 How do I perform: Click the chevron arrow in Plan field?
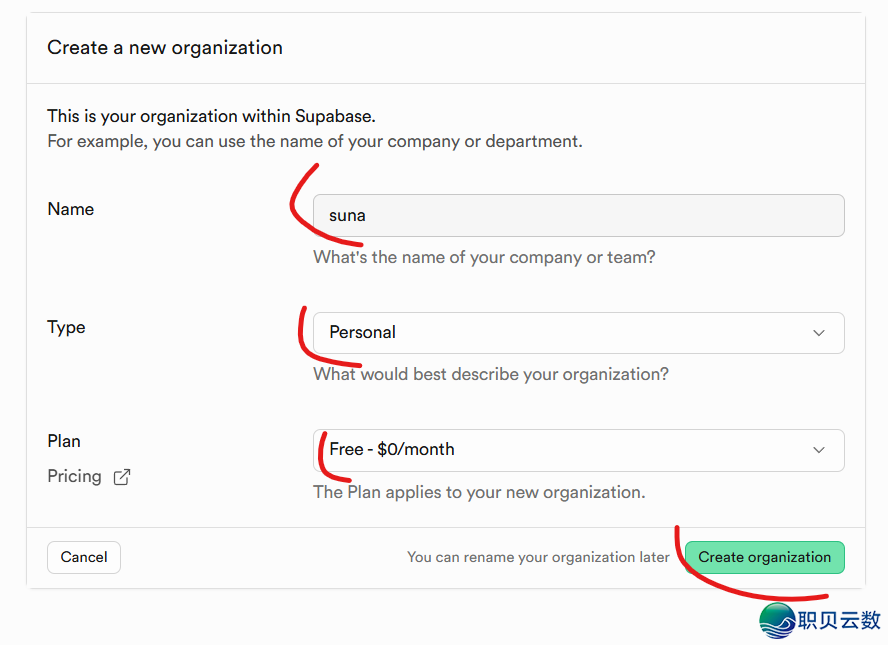tap(818, 450)
